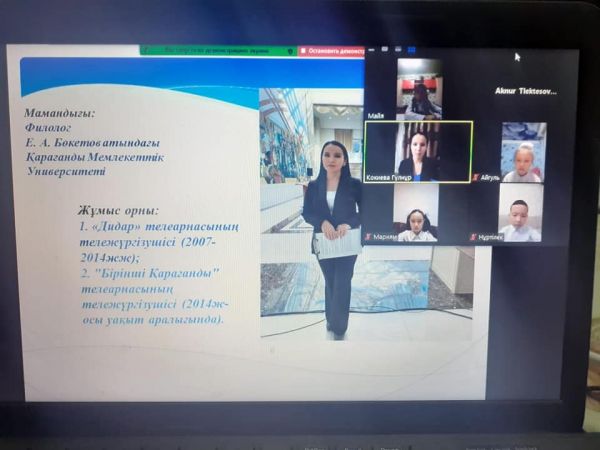The width and height of the screenshot is (600, 450).
Task: Select Айгуль's video thumbnail
Action: coord(522,150)
